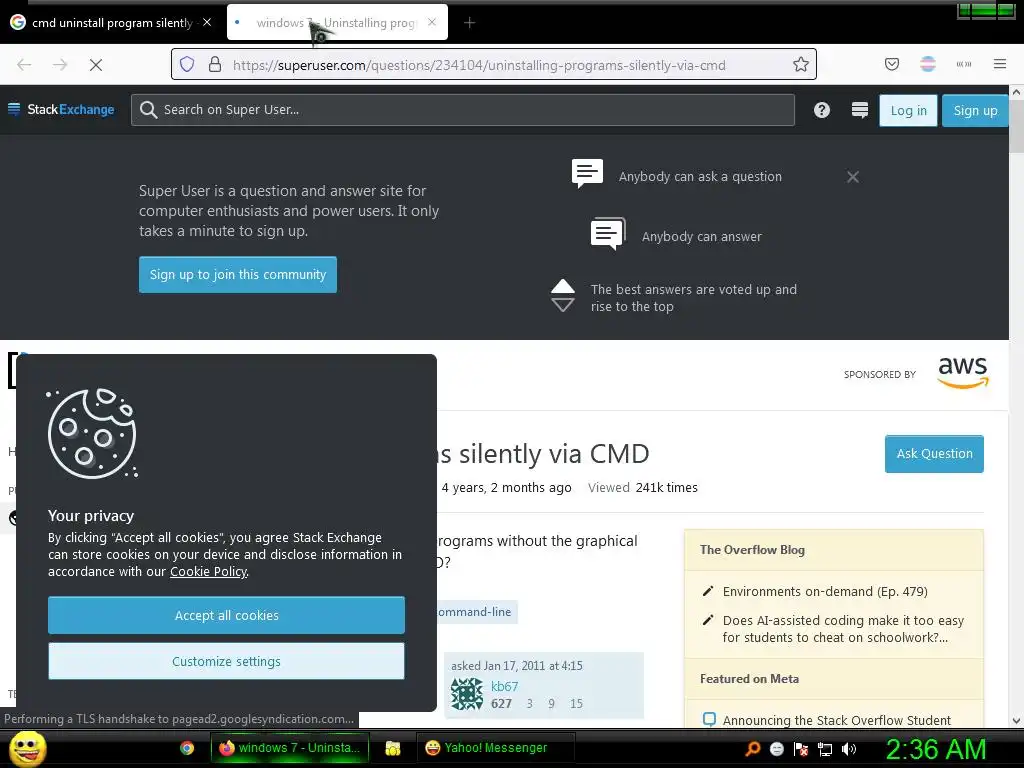Click the striped round extension icon in toolbar
This screenshot has height=768, width=1024.
point(928,64)
